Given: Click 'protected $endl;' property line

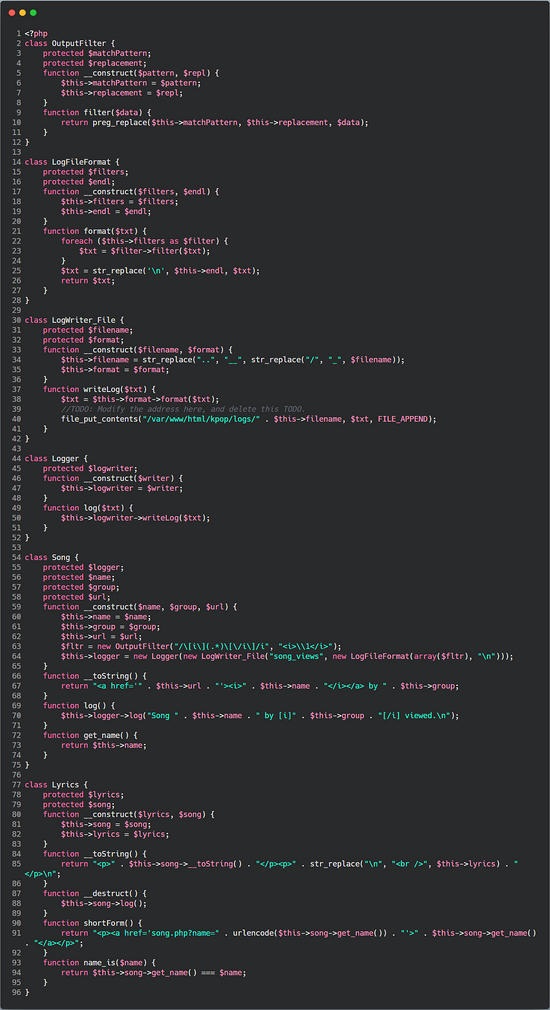Looking at the screenshot, I should click(81, 182).
